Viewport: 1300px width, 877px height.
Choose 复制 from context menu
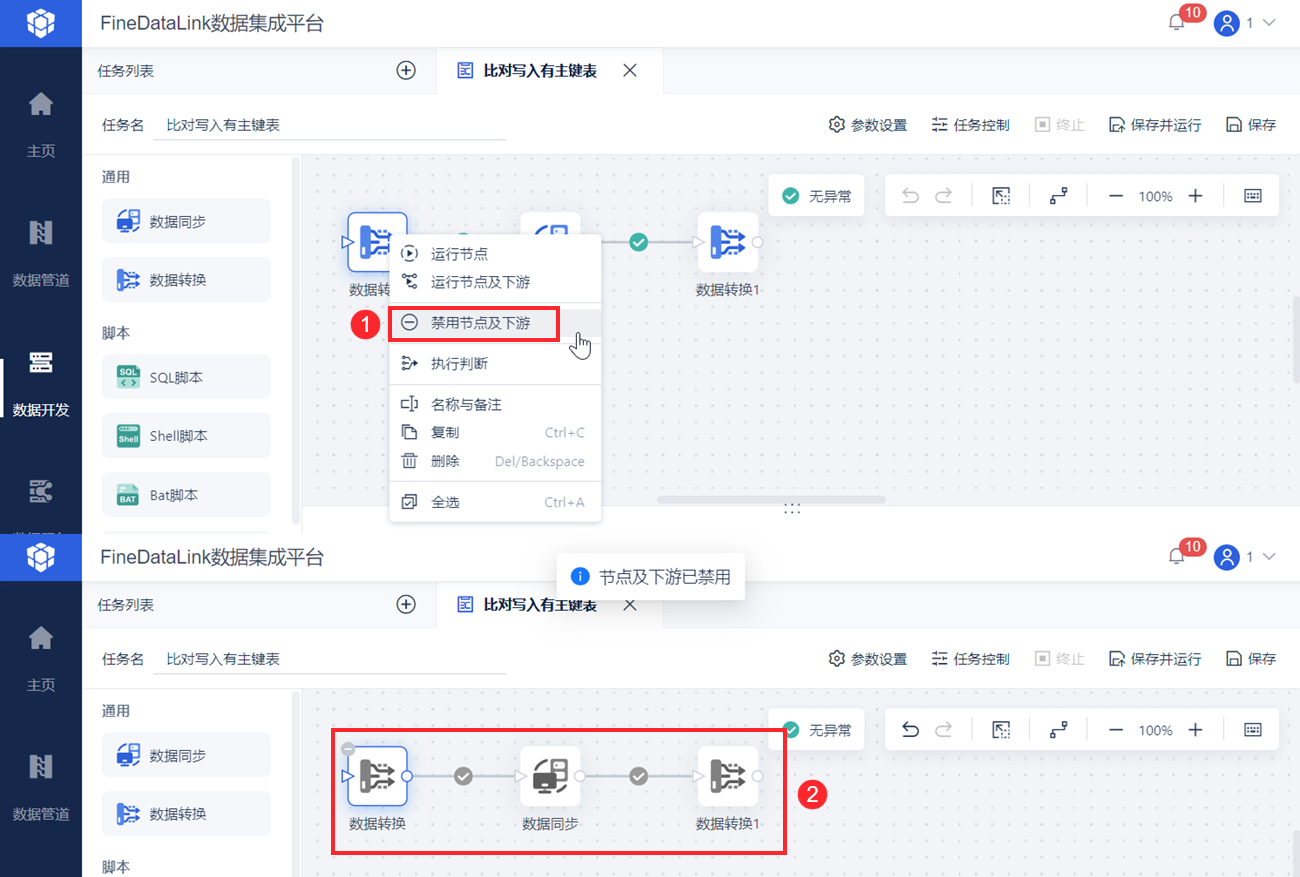(x=495, y=432)
